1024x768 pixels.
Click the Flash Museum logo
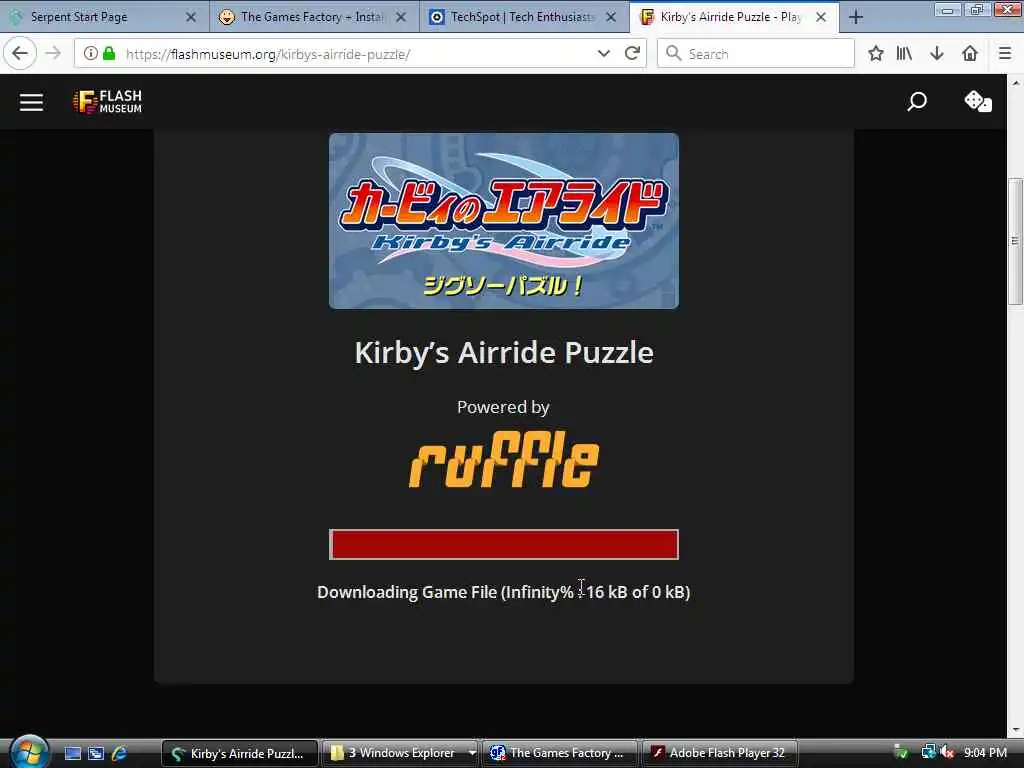coord(108,102)
